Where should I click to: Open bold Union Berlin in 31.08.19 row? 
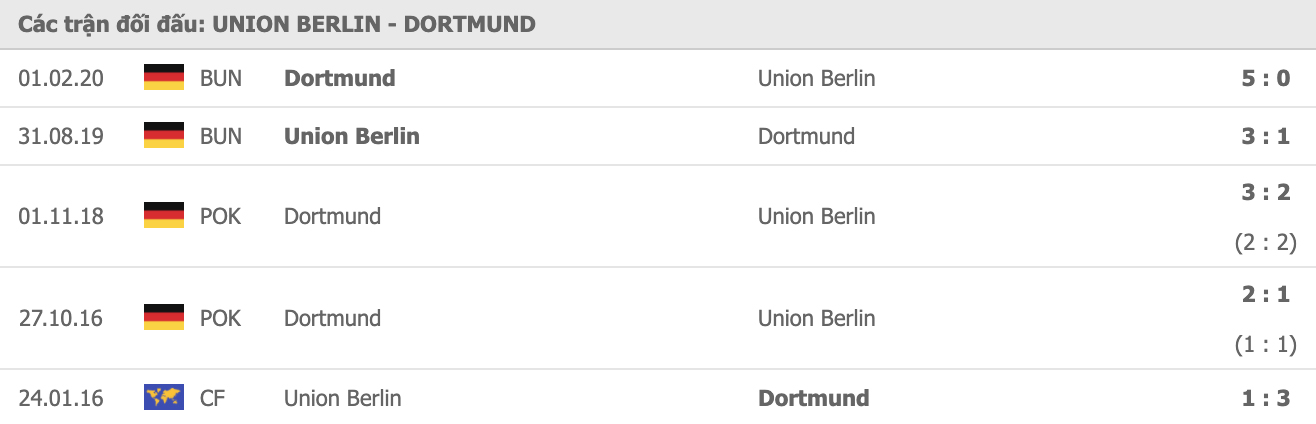[x=352, y=136]
